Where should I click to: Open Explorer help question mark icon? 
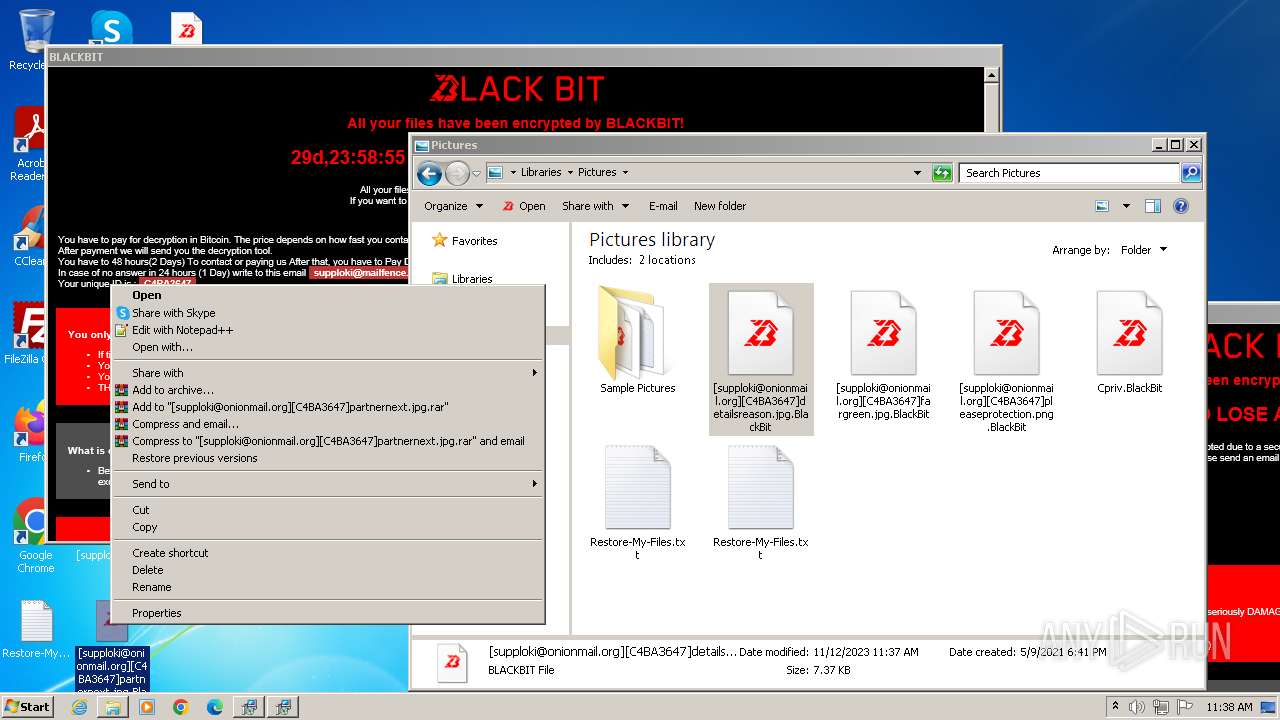[1181, 206]
